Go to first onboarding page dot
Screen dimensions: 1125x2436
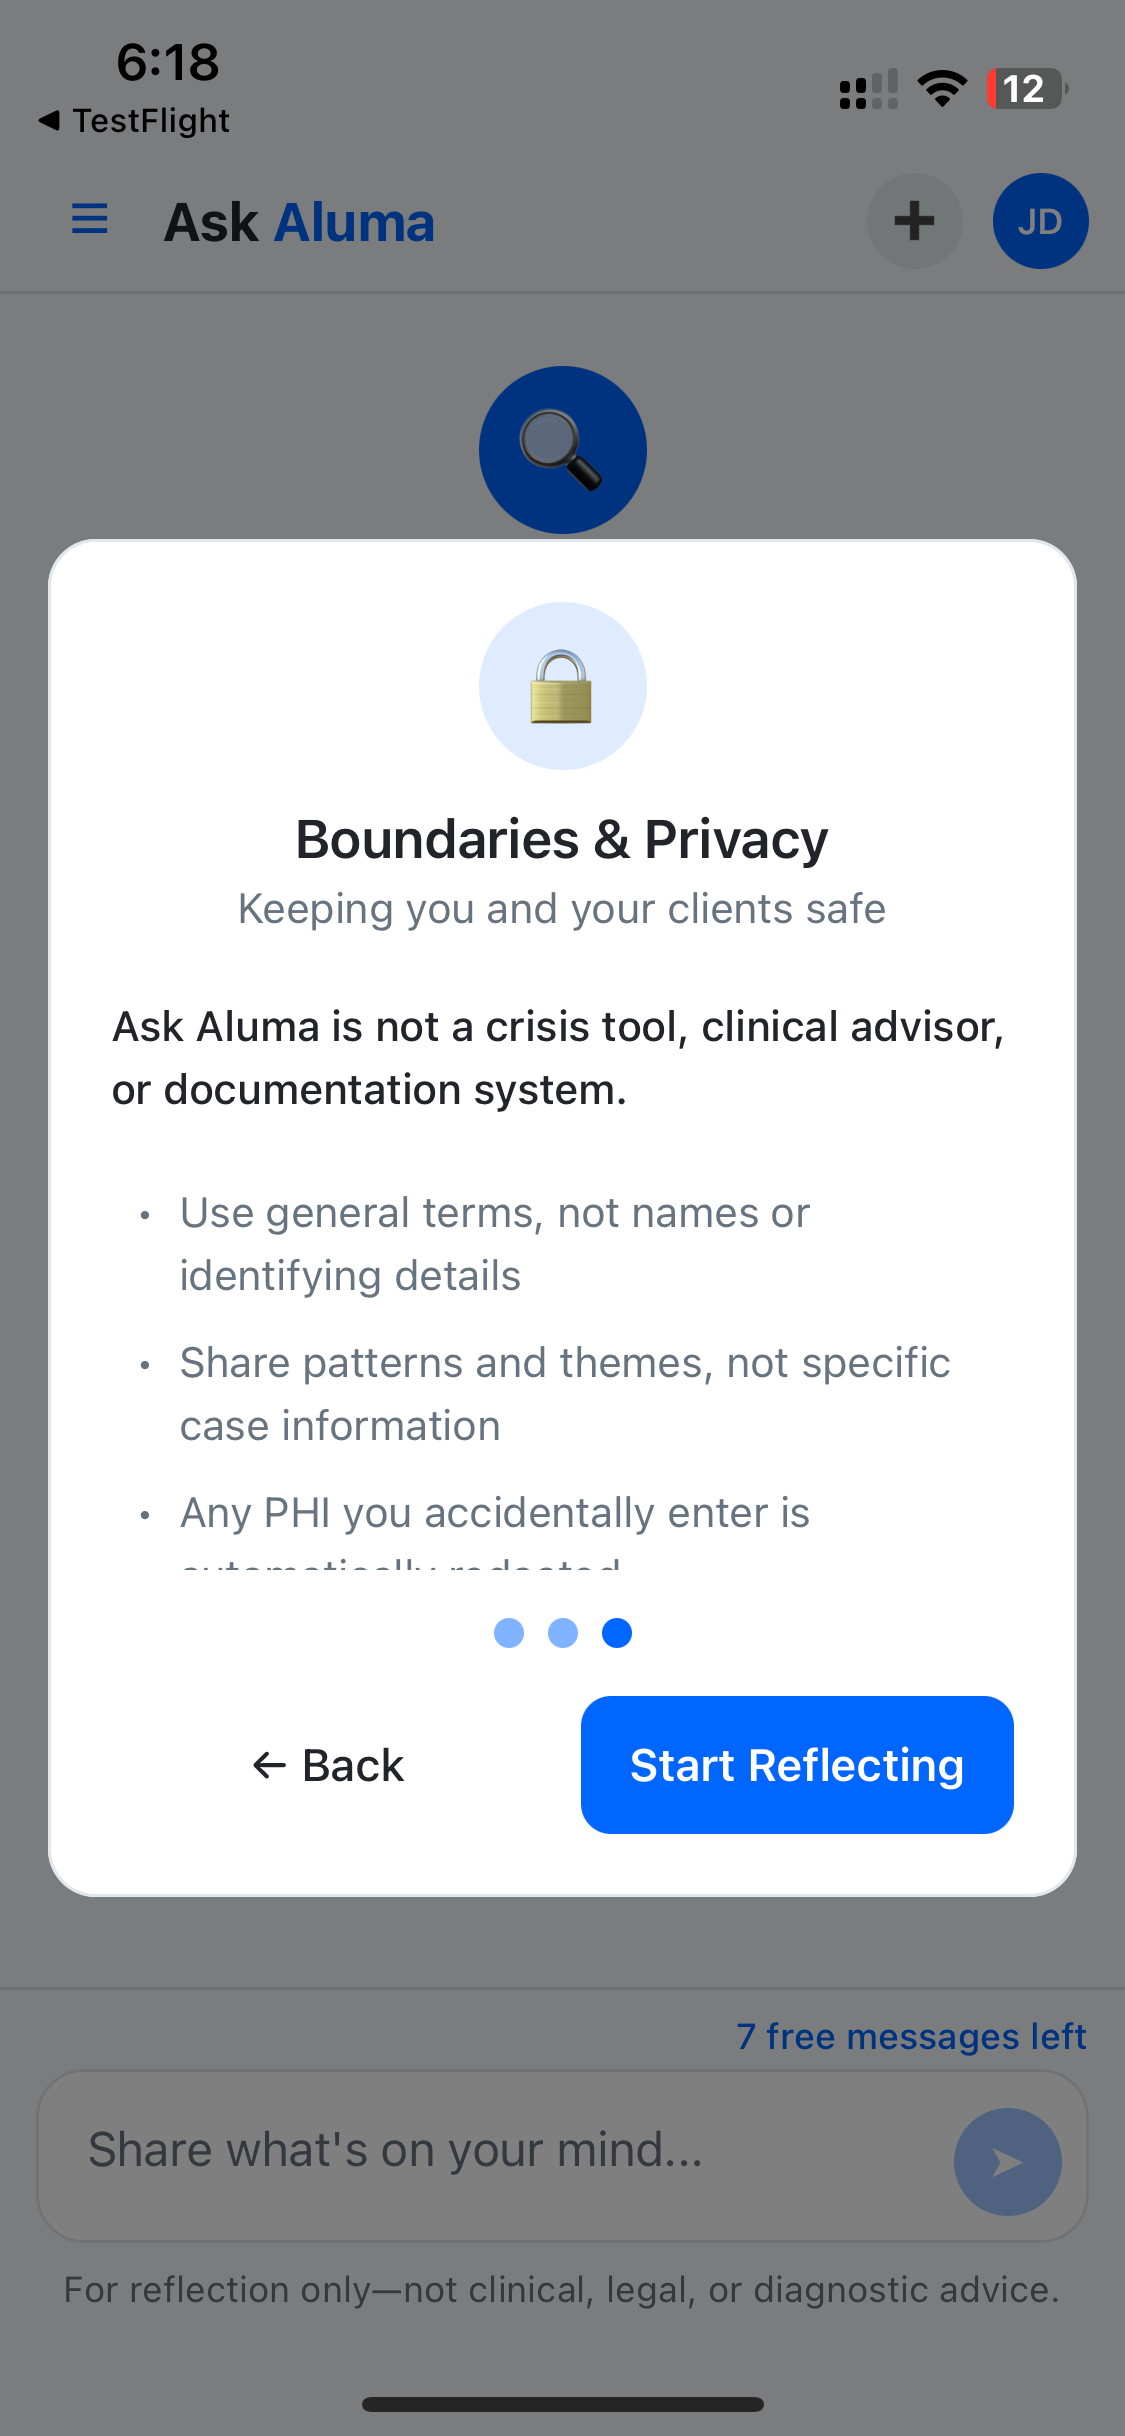pyautogui.click(x=509, y=1633)
